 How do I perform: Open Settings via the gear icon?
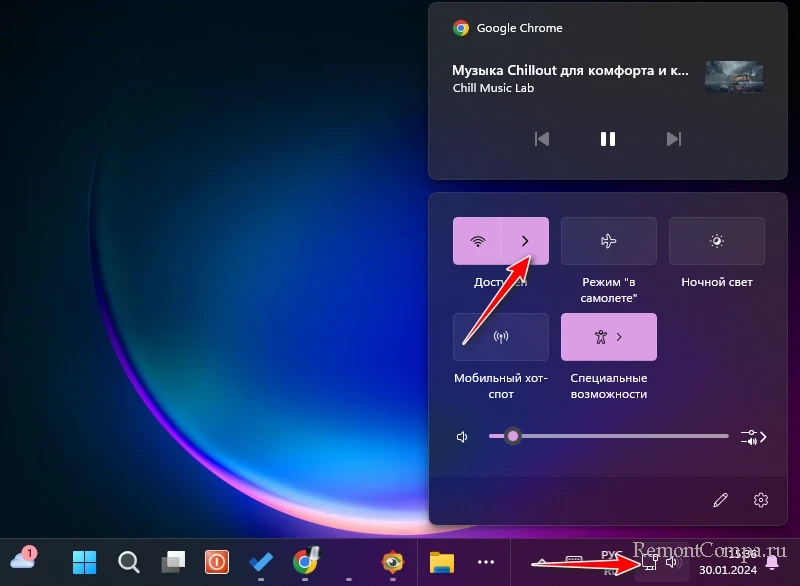coord(761,500)
